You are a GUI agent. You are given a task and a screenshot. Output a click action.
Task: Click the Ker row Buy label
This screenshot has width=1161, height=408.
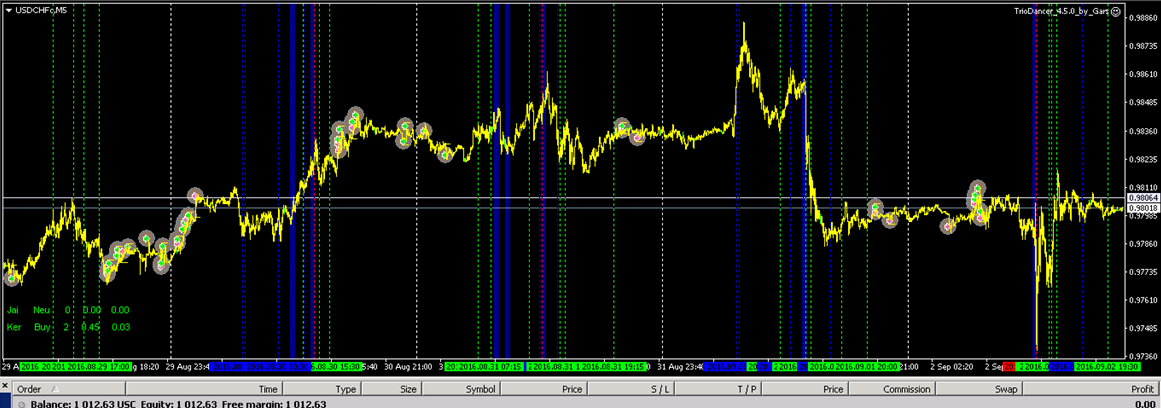coord(42,327)
